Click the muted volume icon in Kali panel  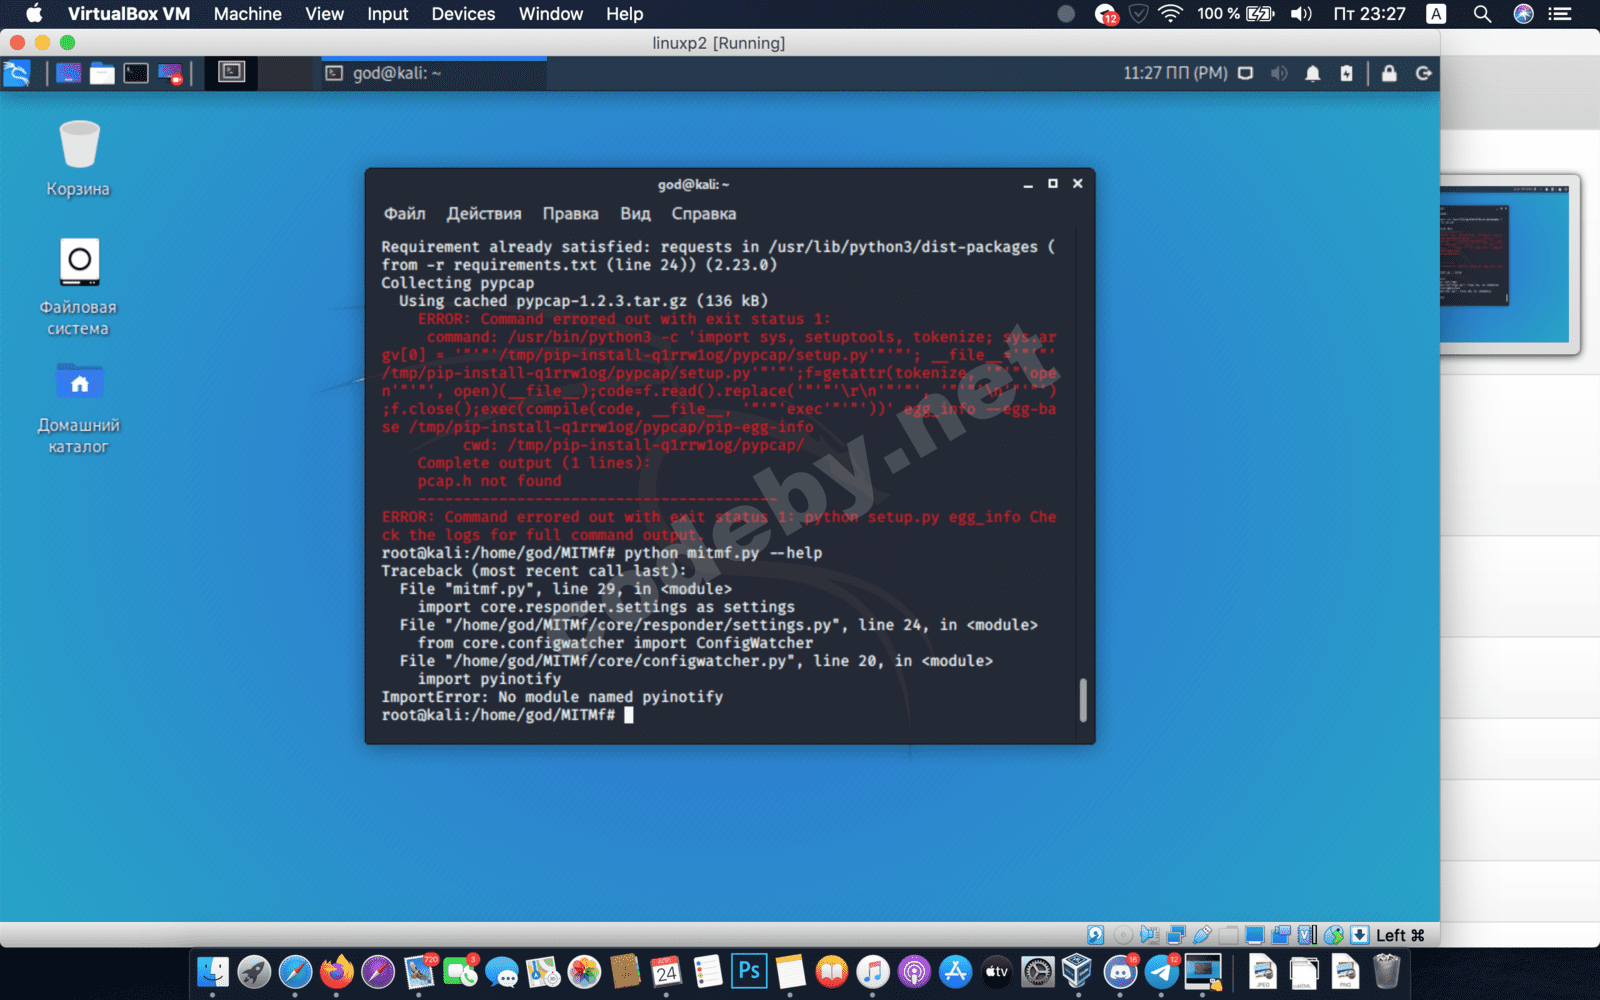pyautogui.click(x=1279, y=73)
